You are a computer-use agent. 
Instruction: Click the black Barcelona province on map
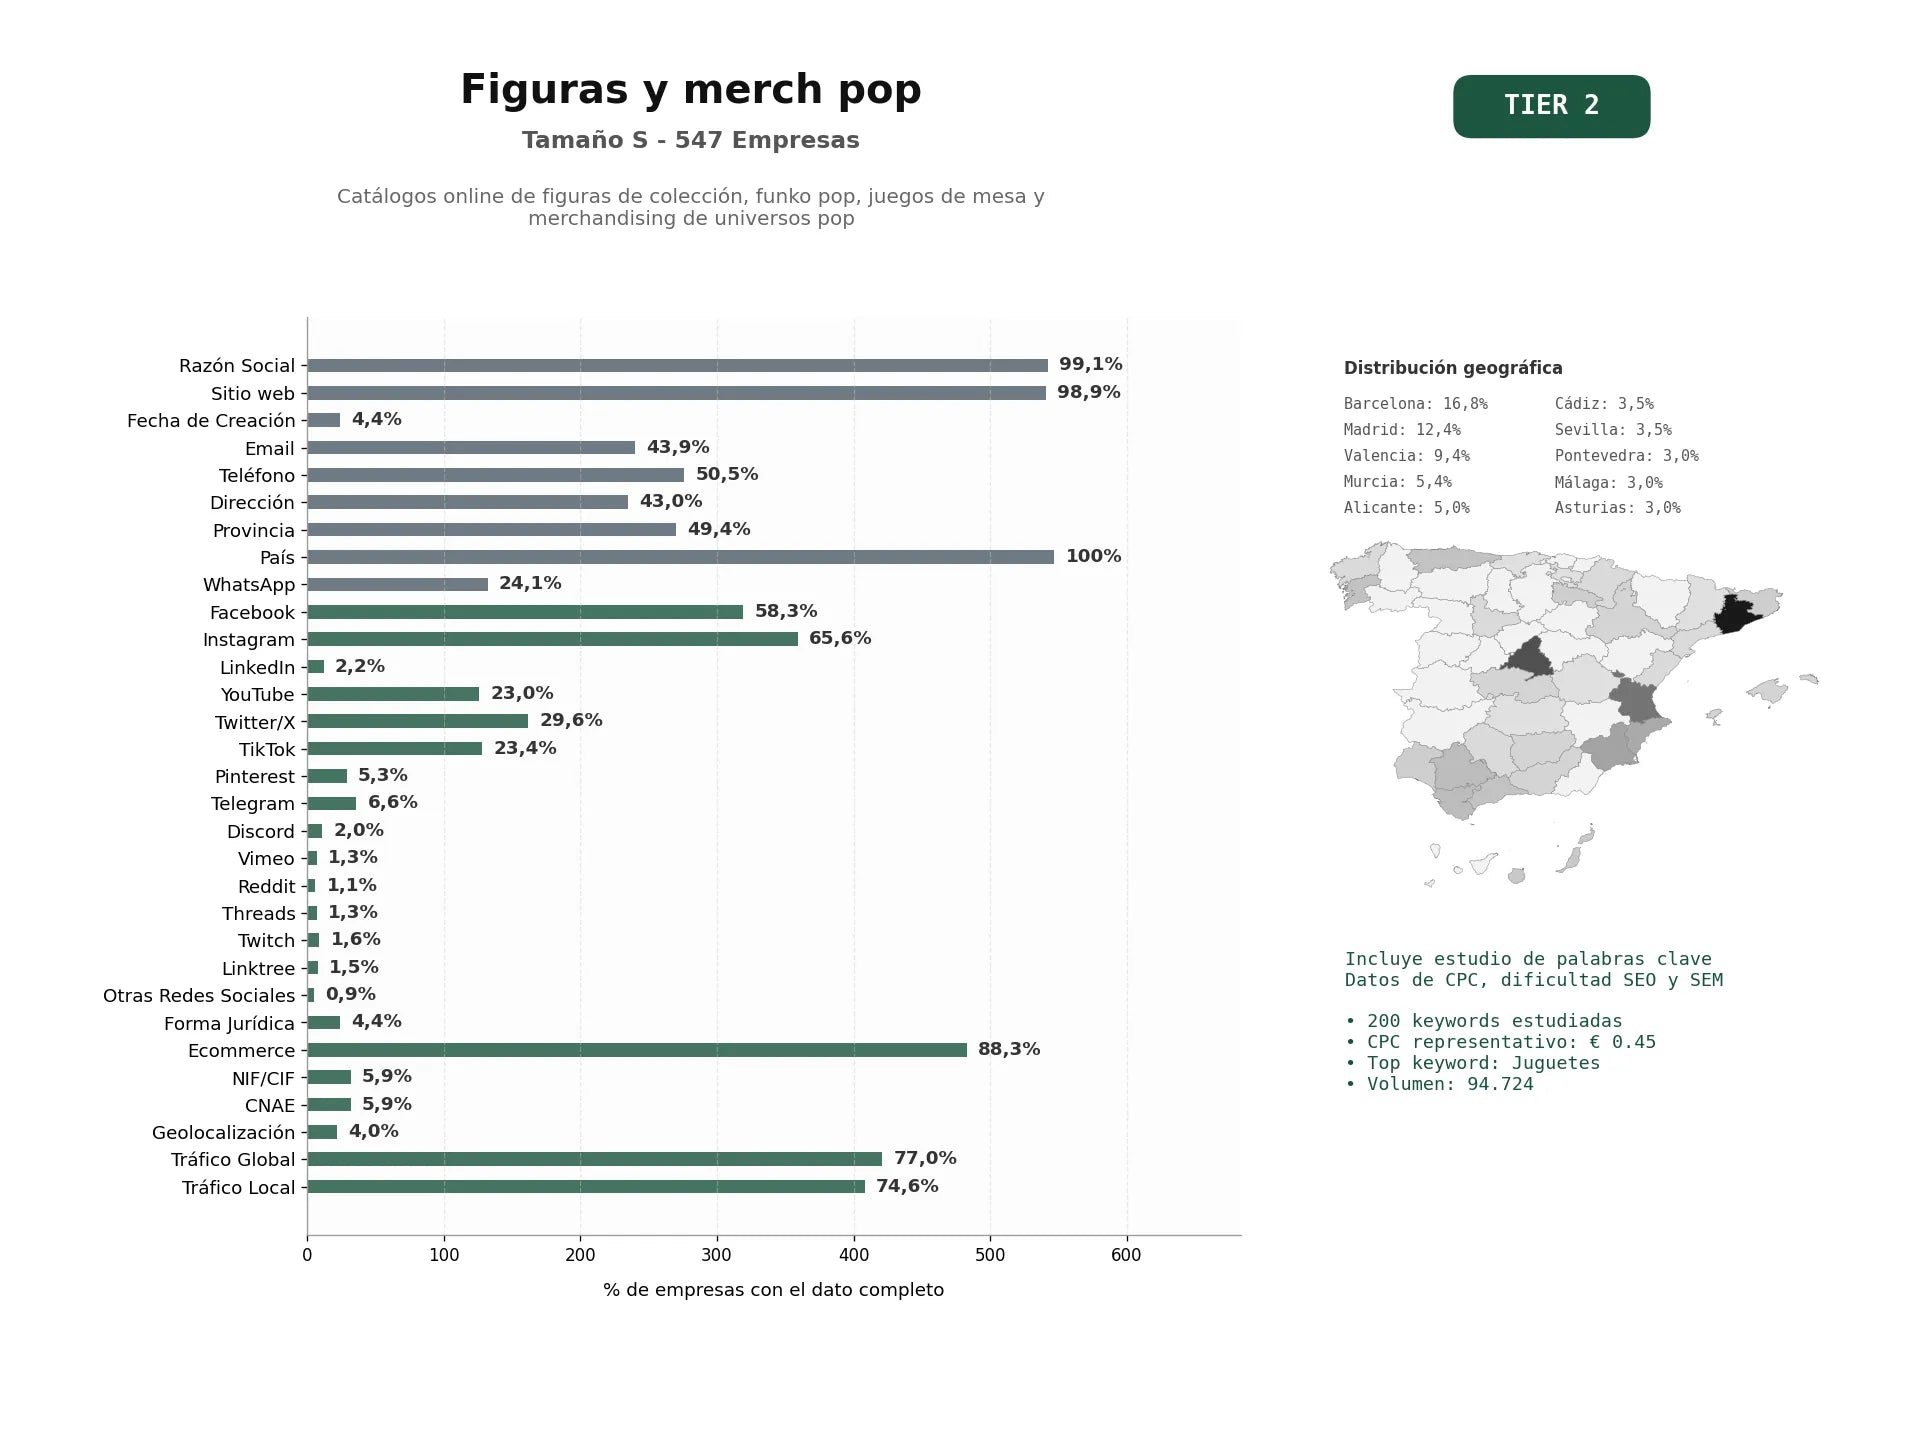[x=1738, y=613]
